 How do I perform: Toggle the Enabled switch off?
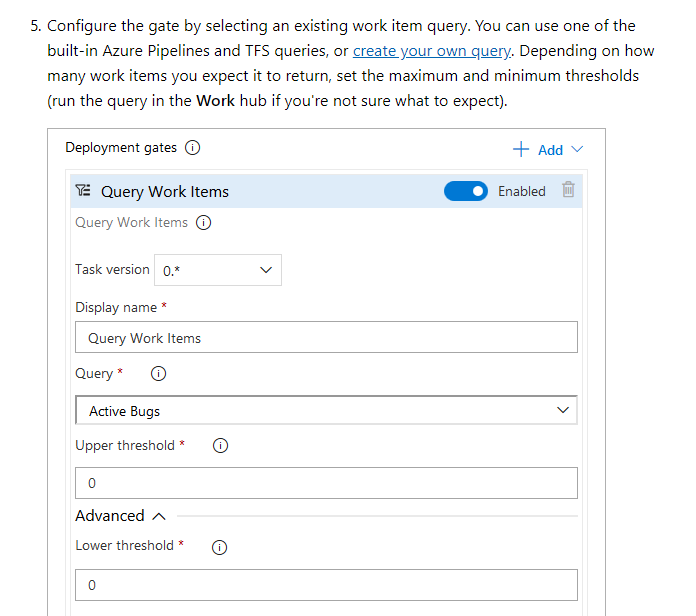(466, 191)
